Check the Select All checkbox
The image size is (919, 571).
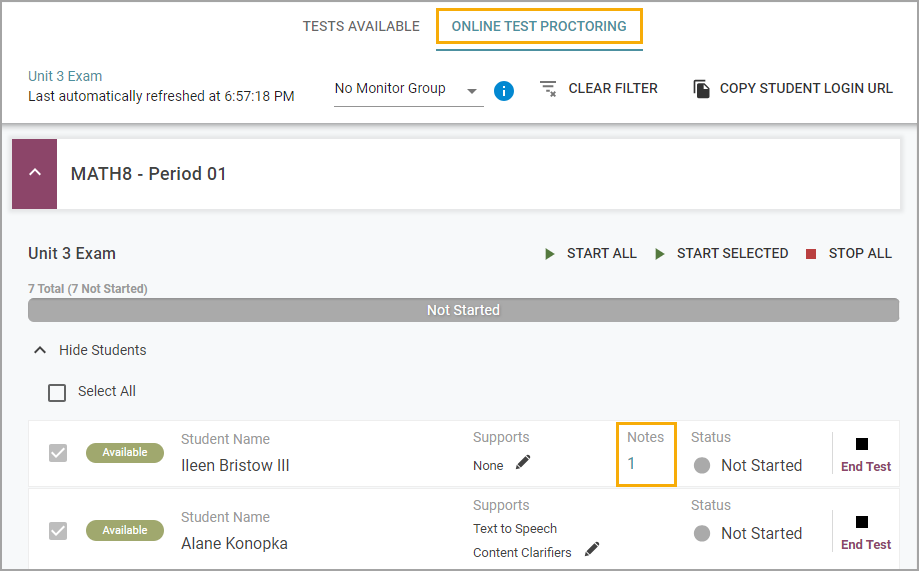coord(57,392)
